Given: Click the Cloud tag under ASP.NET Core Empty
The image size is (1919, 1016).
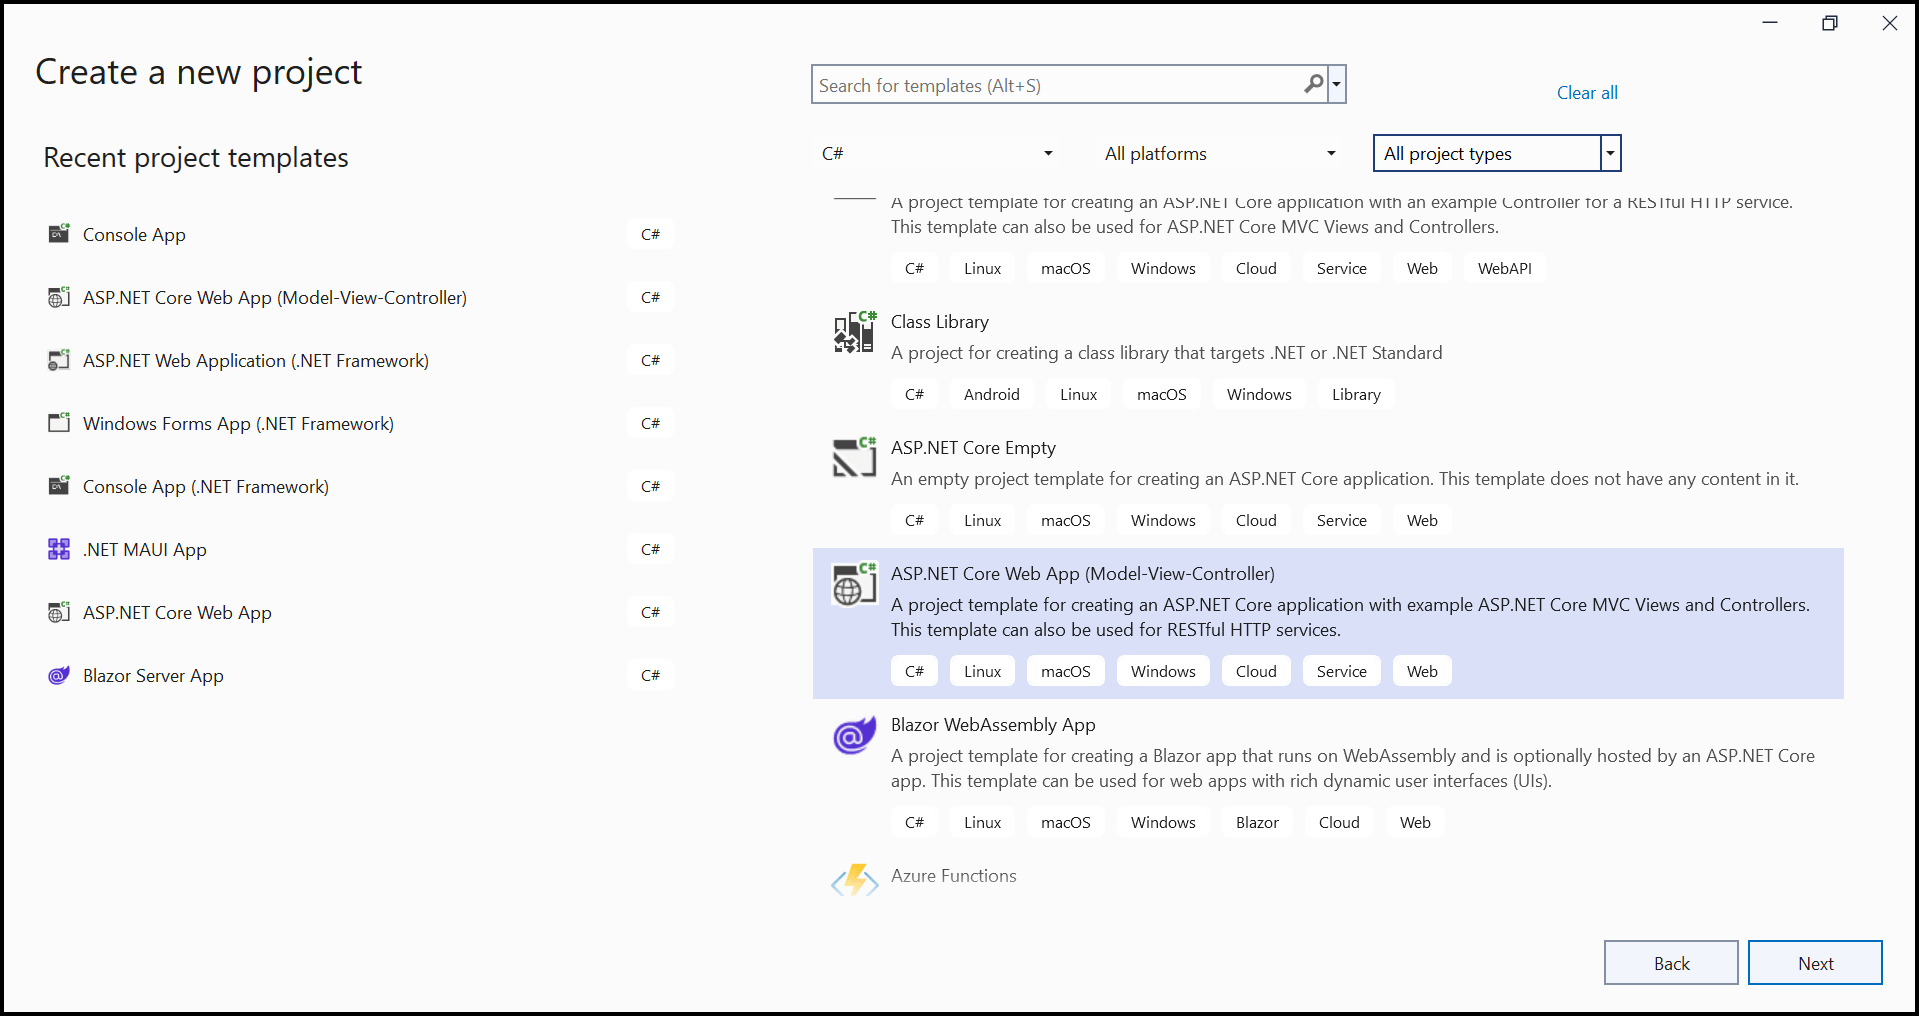Looking at the screenshot, I should pos(1256,520).
